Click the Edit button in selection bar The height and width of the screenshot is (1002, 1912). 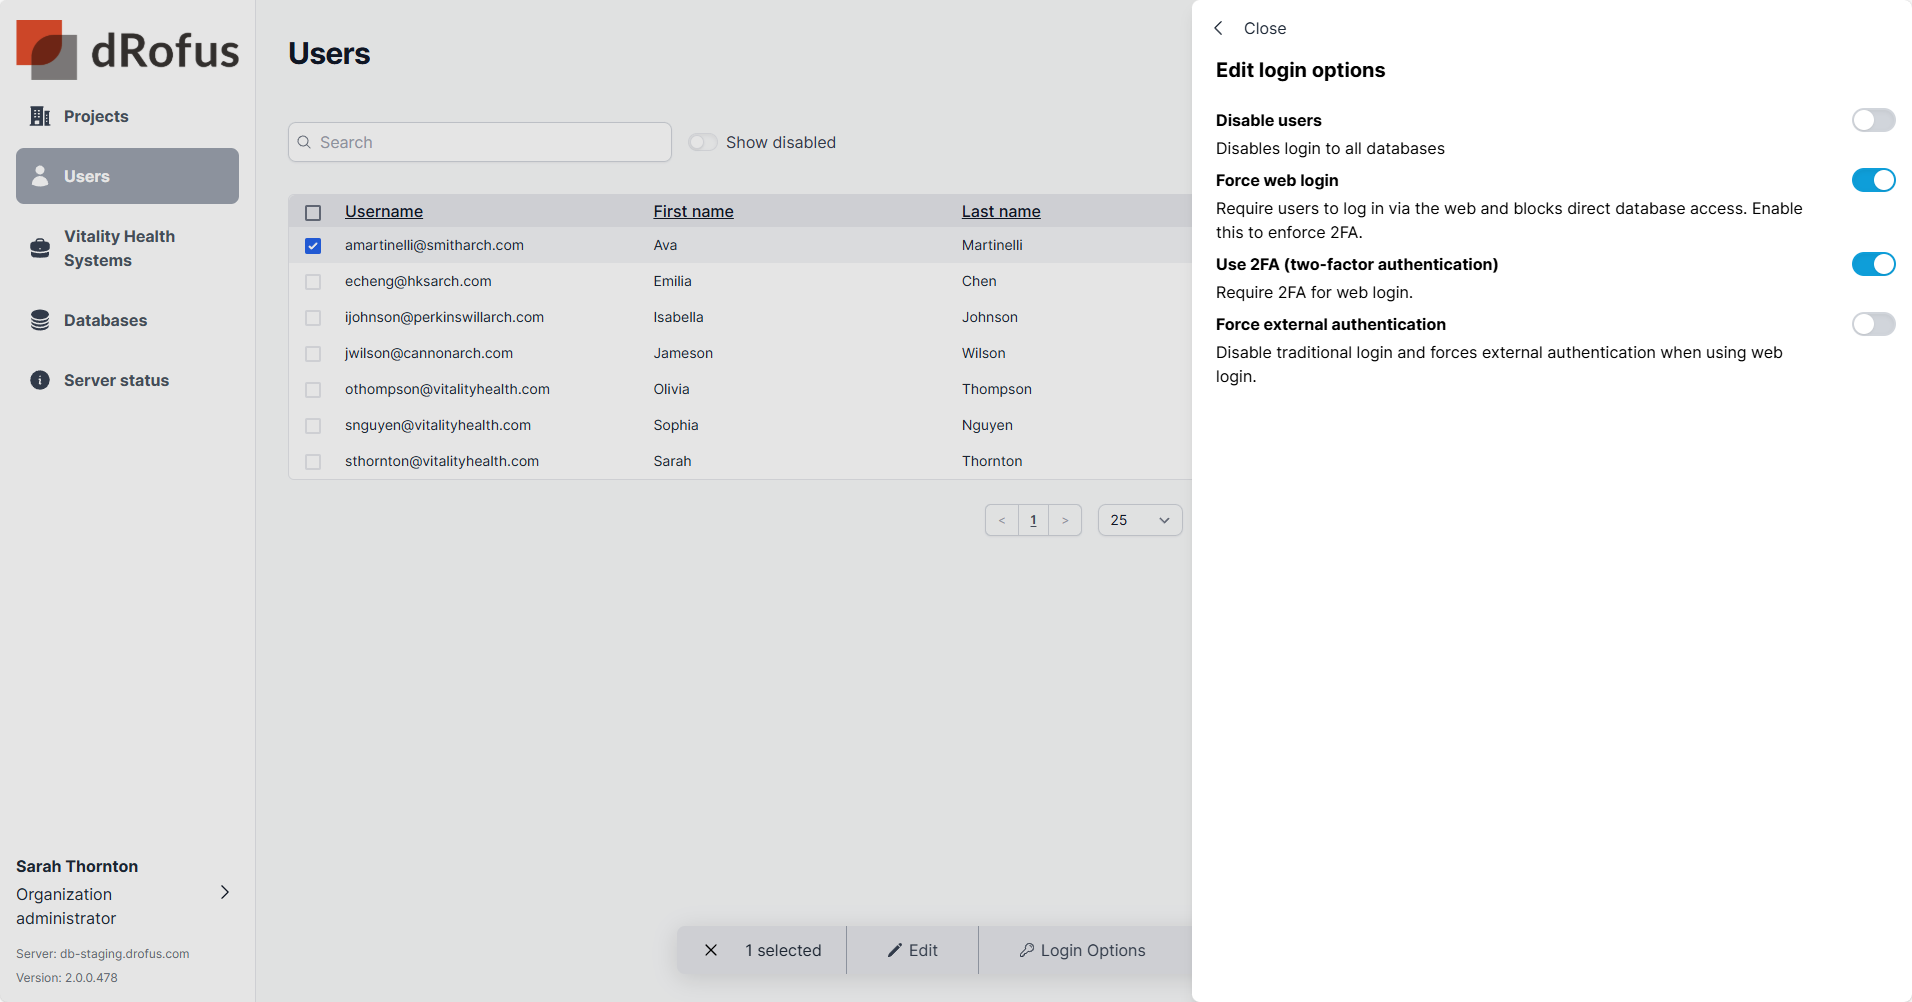coord(912,950)
